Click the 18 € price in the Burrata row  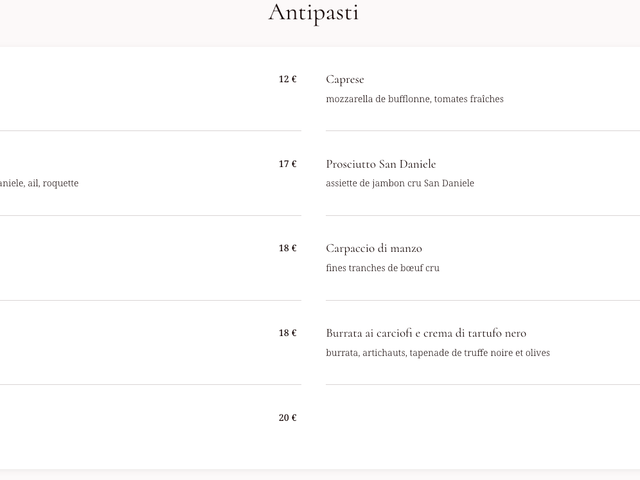pyautogui.click(x=287, y=333)
